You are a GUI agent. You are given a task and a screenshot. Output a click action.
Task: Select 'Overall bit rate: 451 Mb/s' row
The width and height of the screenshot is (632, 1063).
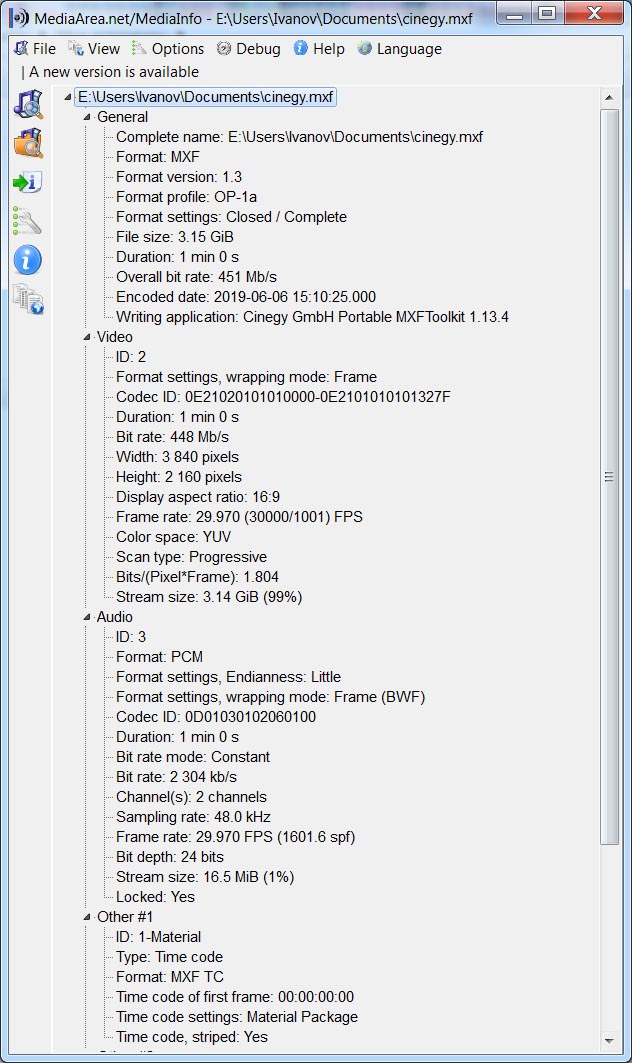point(197,277)
